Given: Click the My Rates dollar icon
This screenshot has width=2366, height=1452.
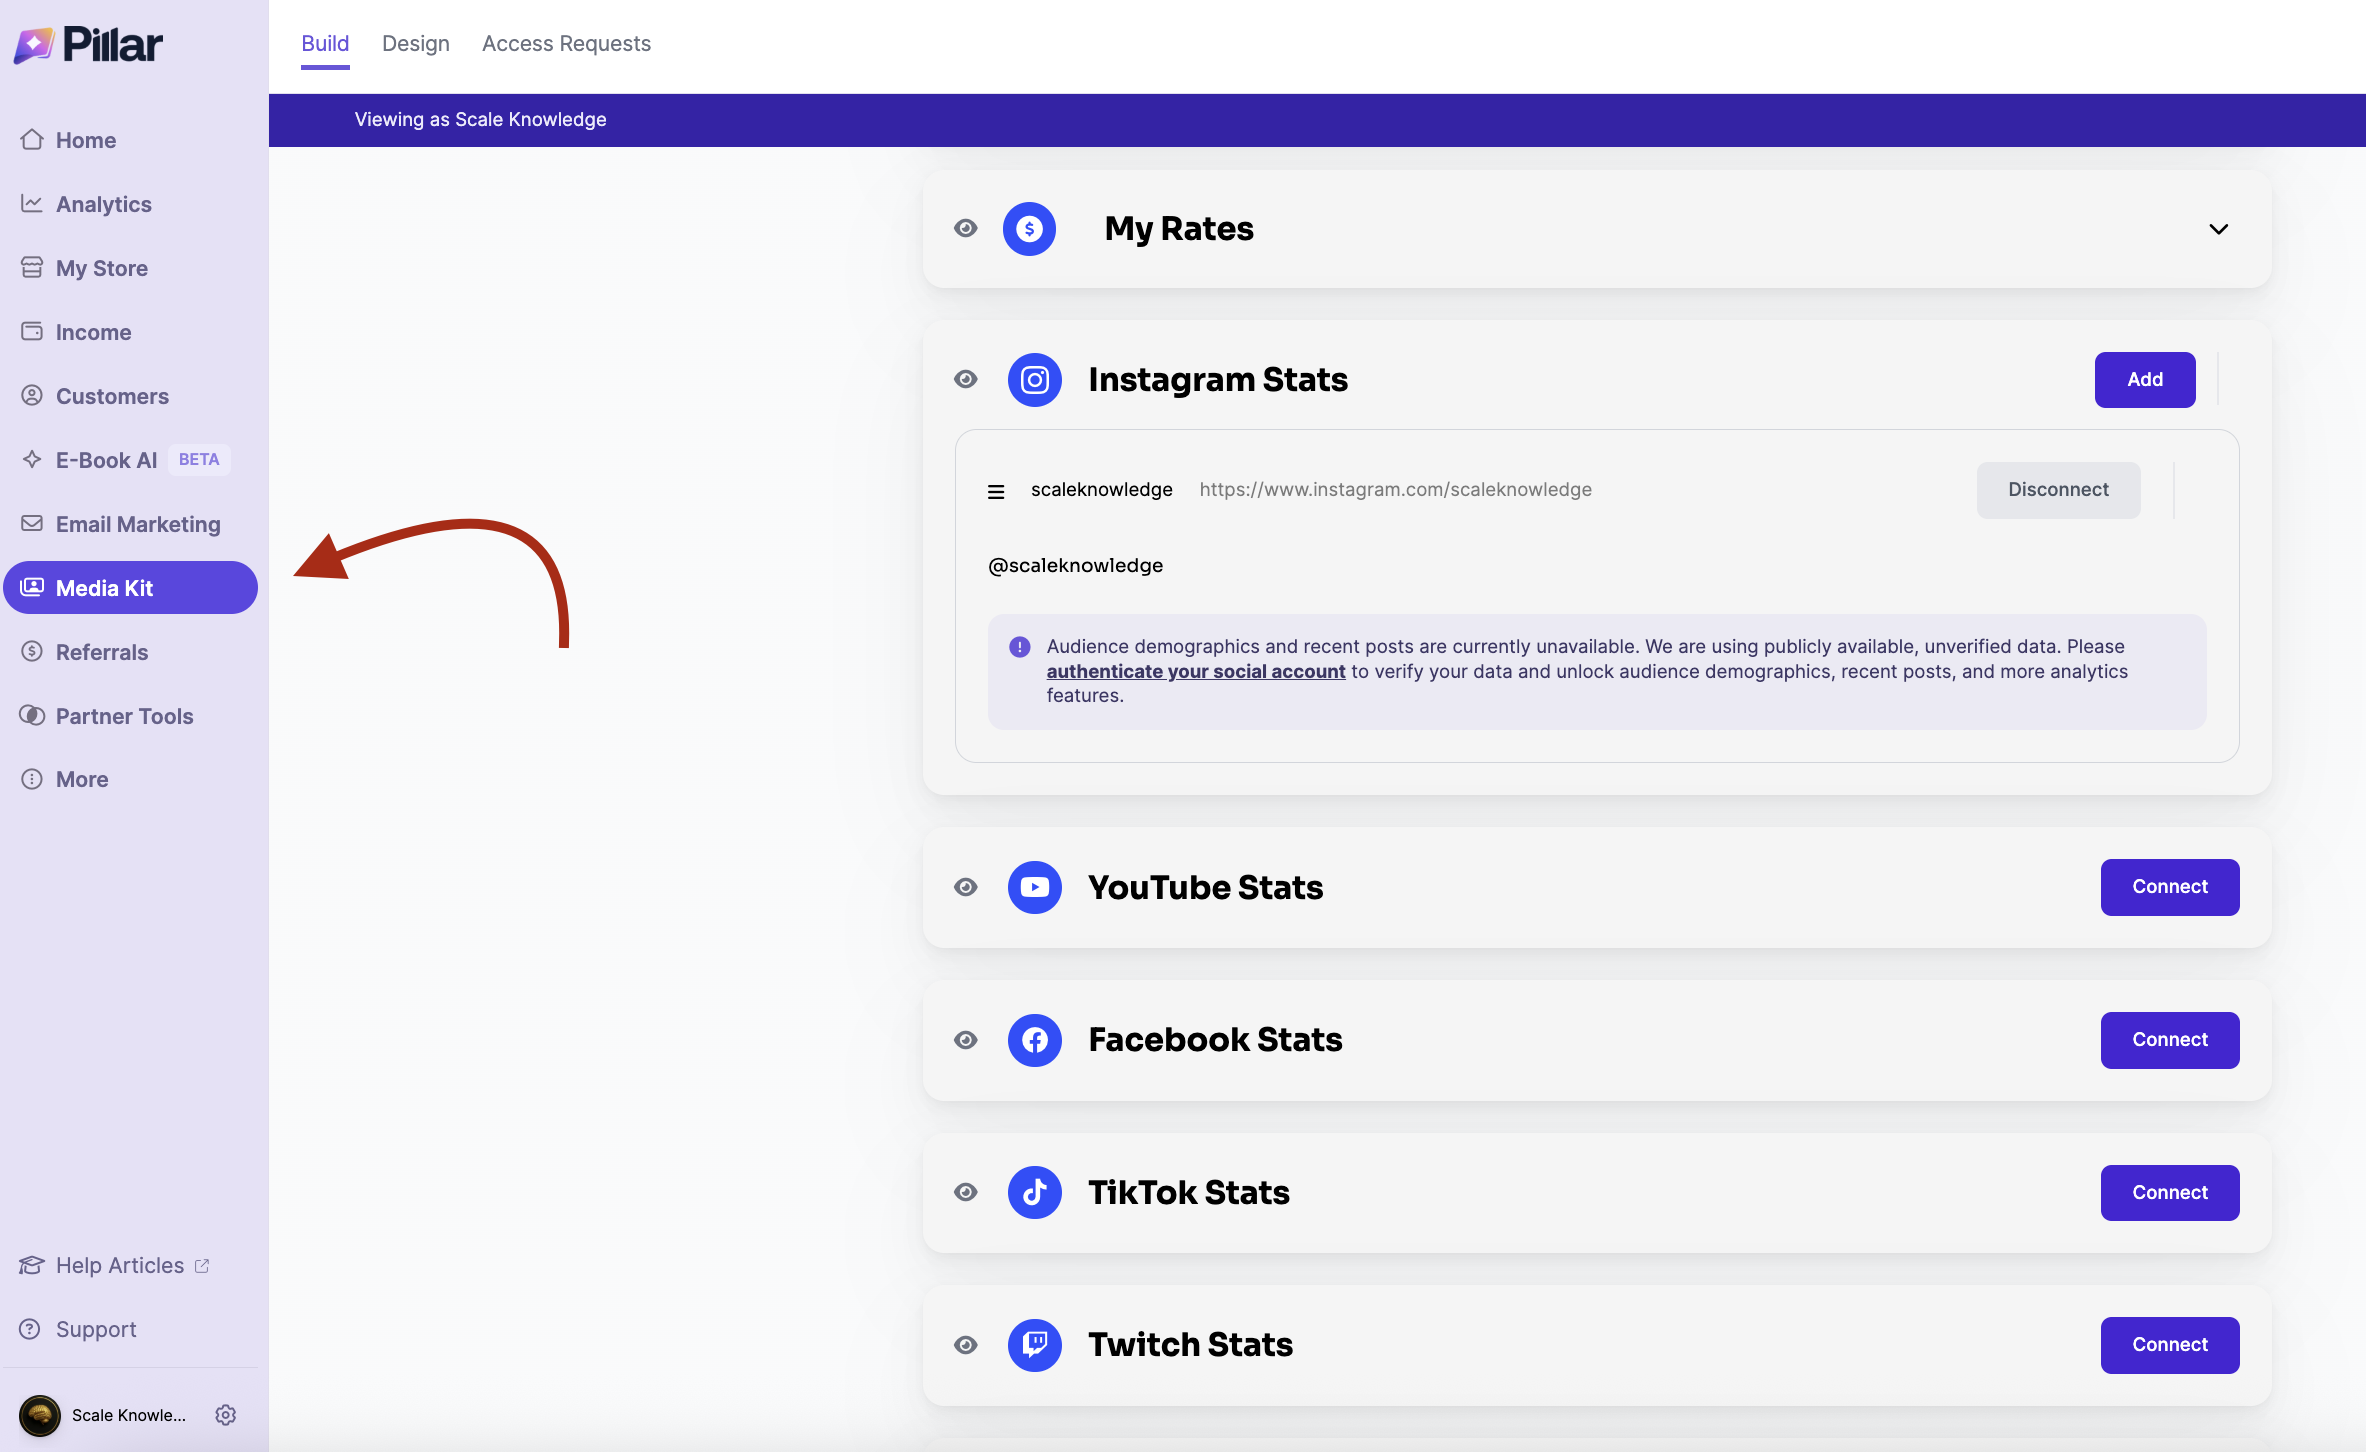Looking at the screenshot, I should pos(1029,229).
